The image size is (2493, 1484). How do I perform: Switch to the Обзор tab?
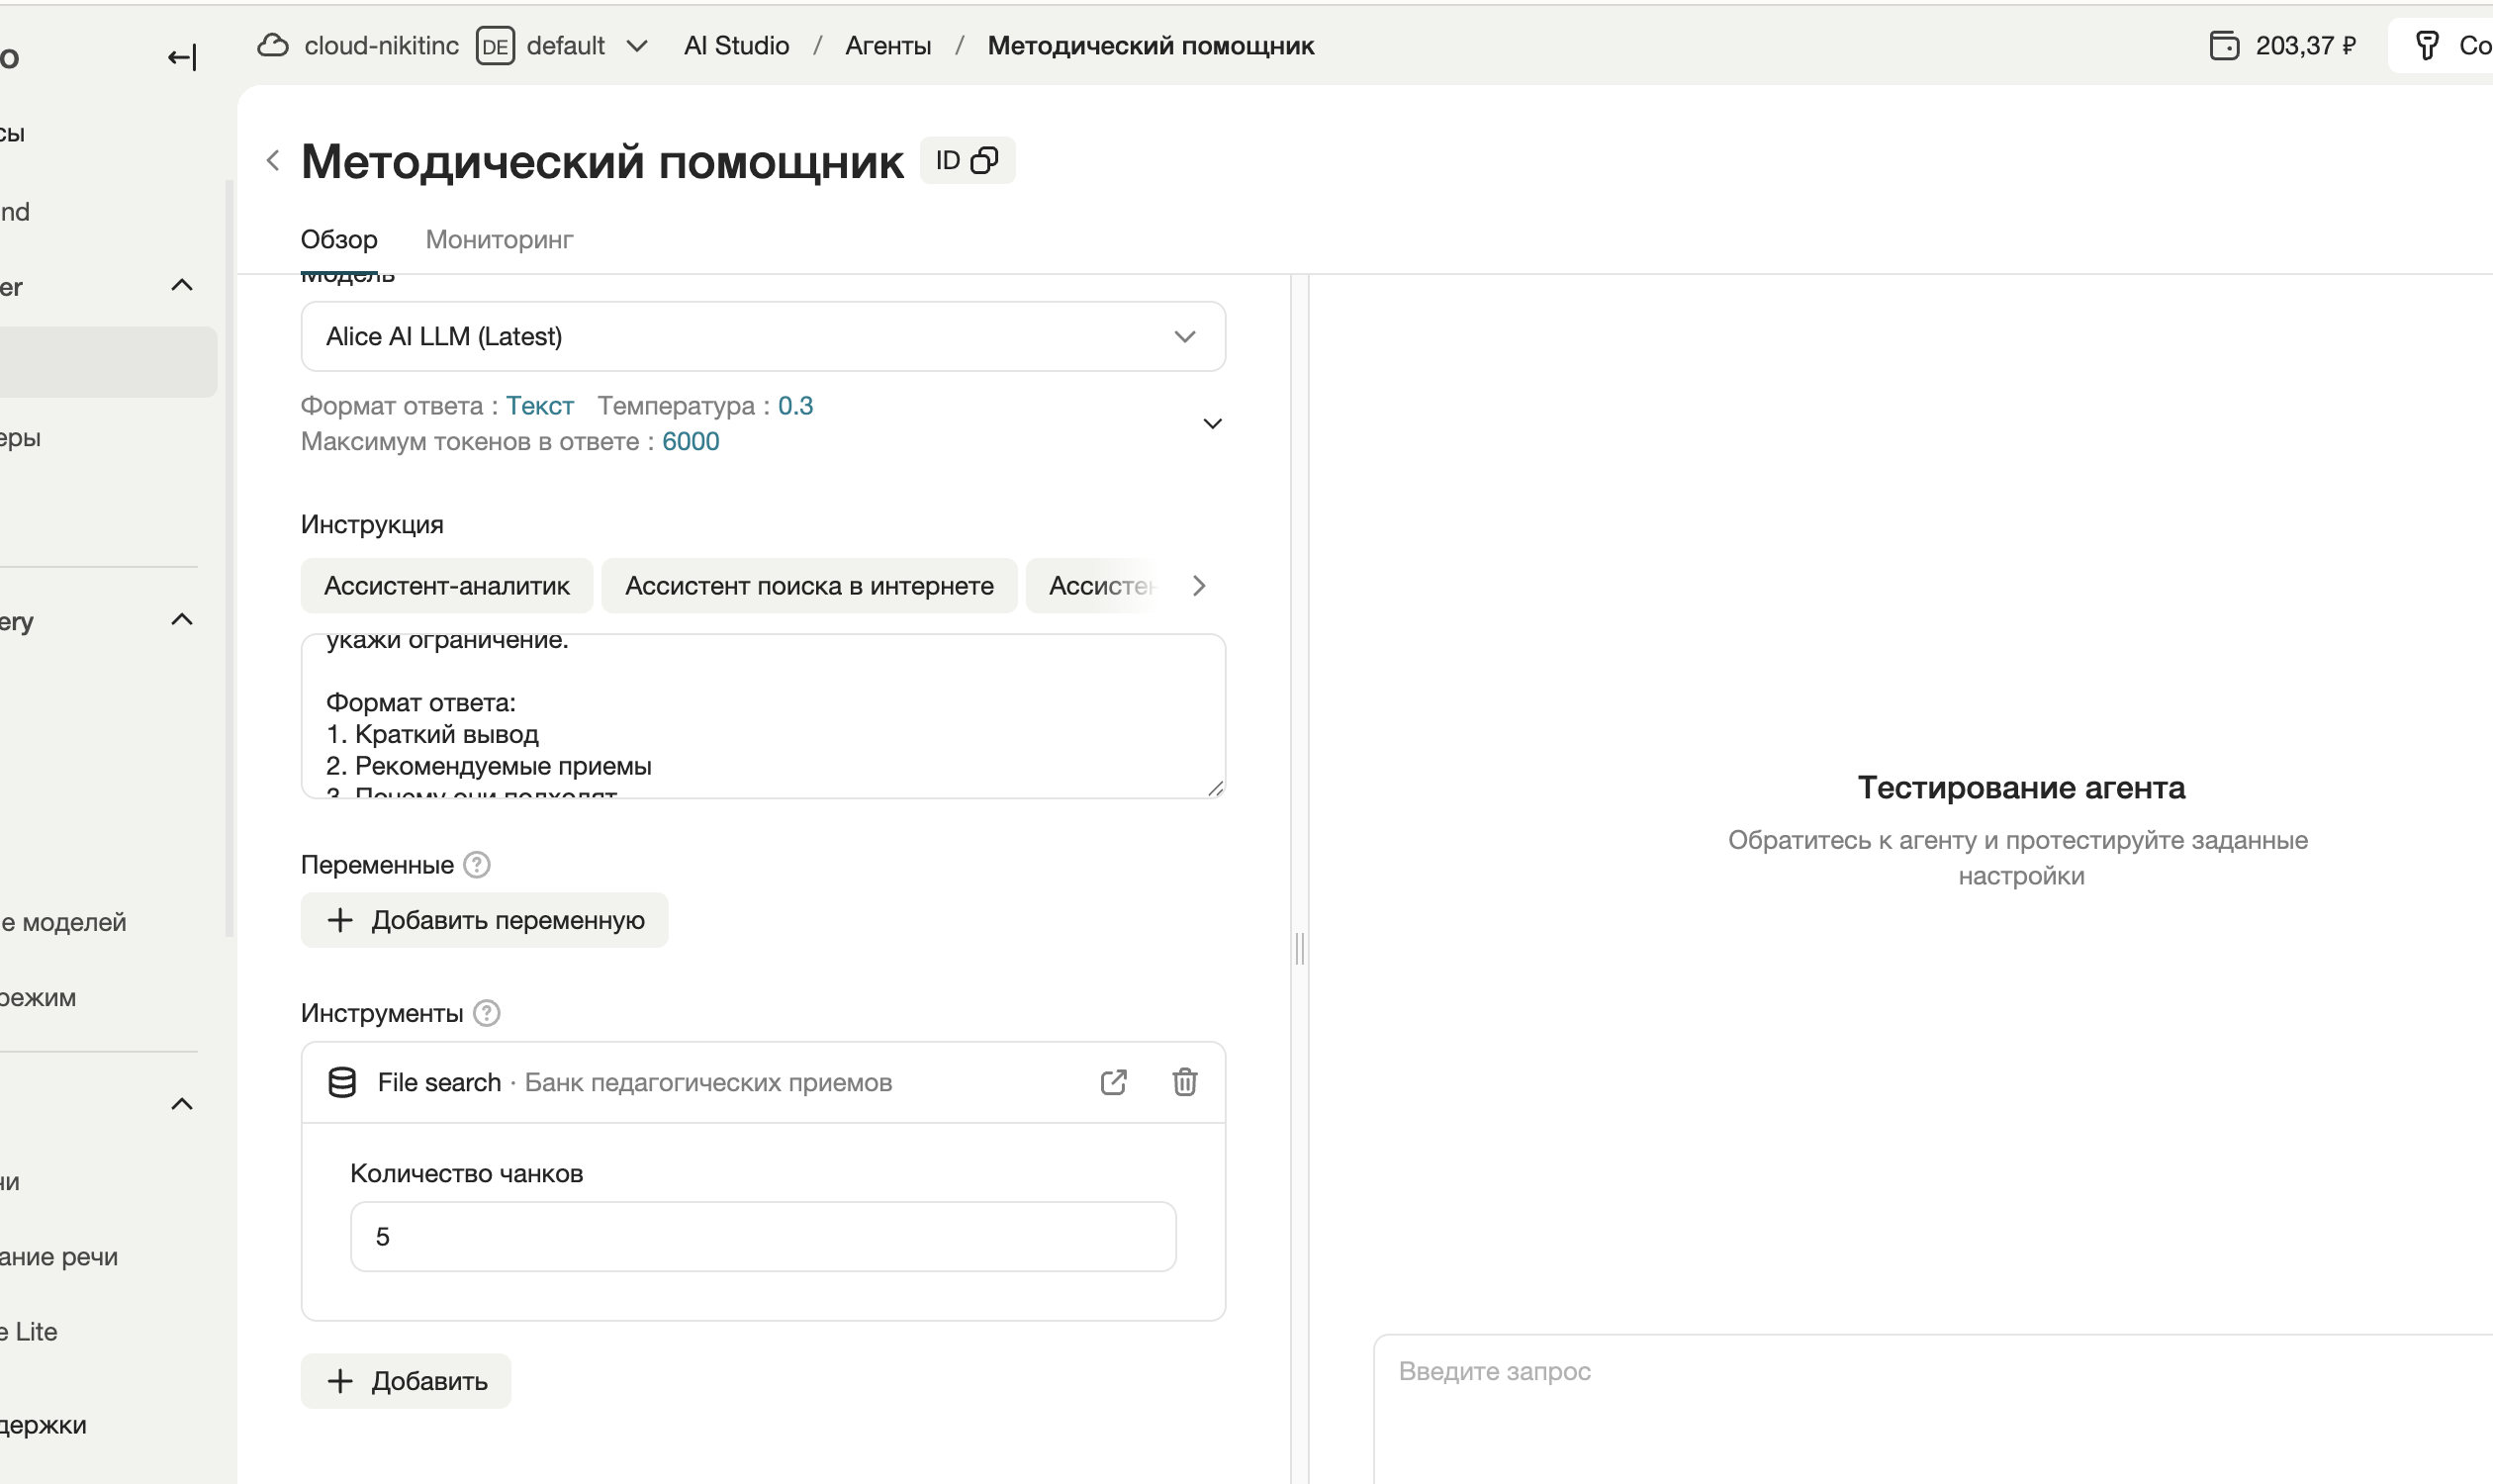click(x=339, y=240)
